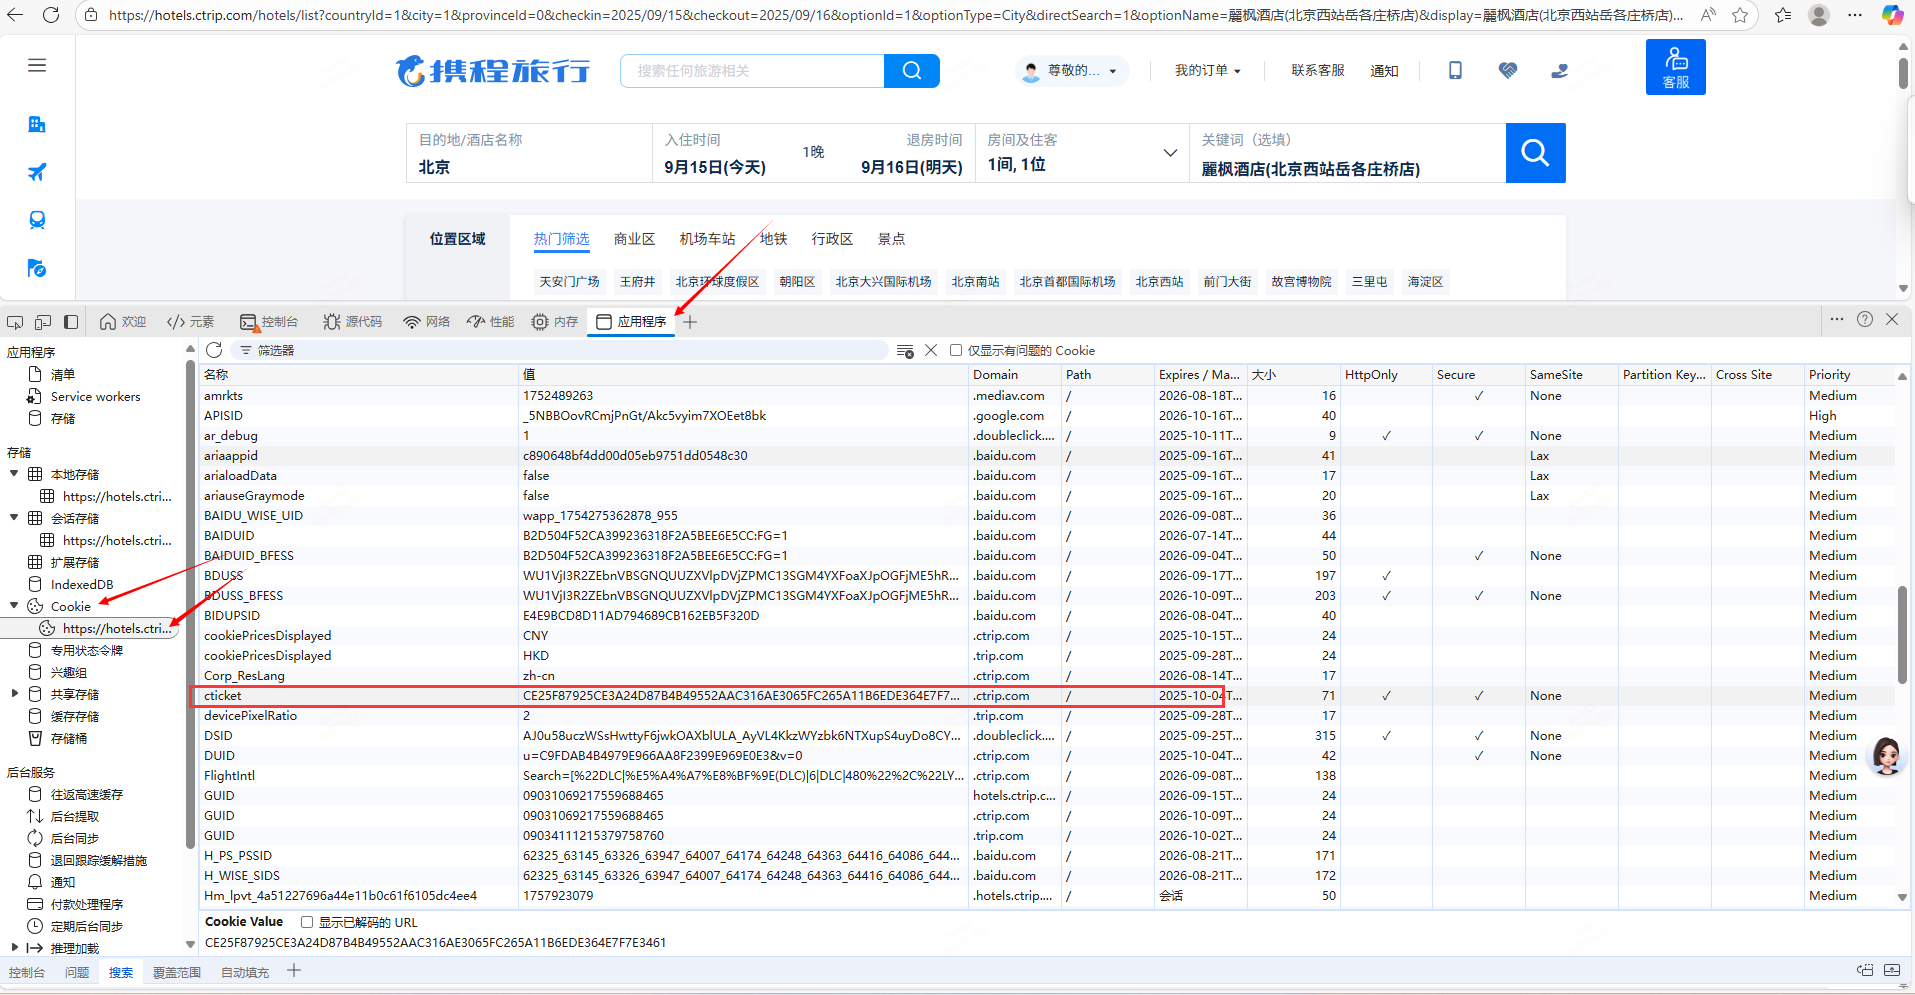Switch to the 源代码 sources tab
The height and width of the screenshot is (995, 1915).
point(353,322)
